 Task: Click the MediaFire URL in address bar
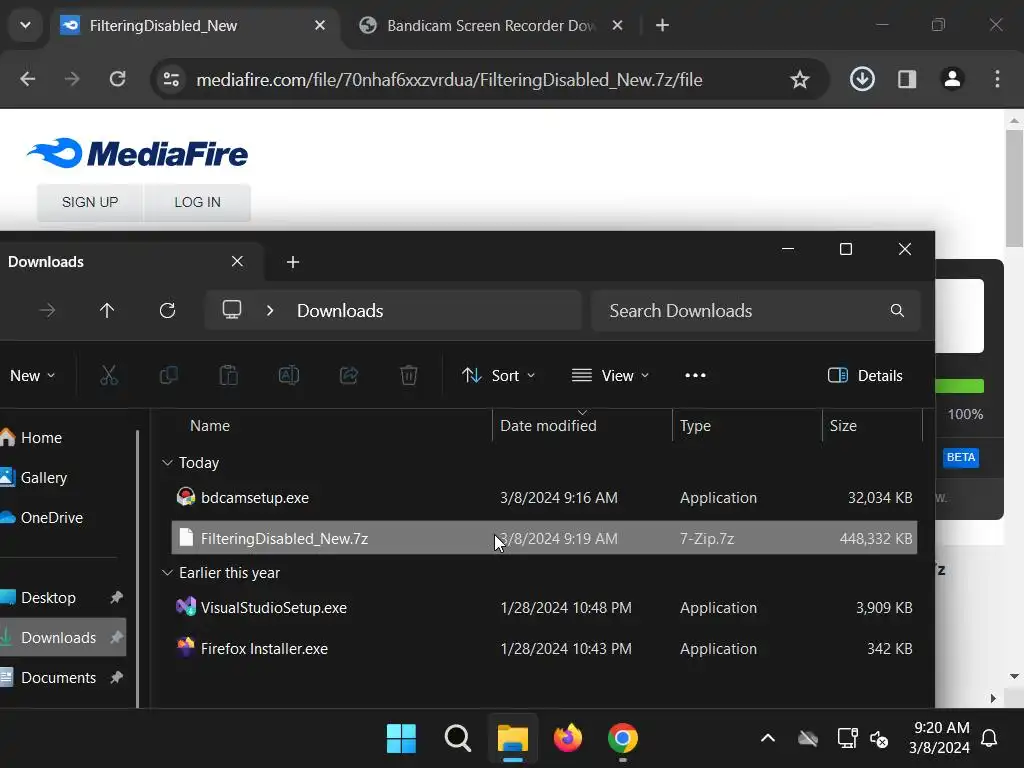coord(449,80)
